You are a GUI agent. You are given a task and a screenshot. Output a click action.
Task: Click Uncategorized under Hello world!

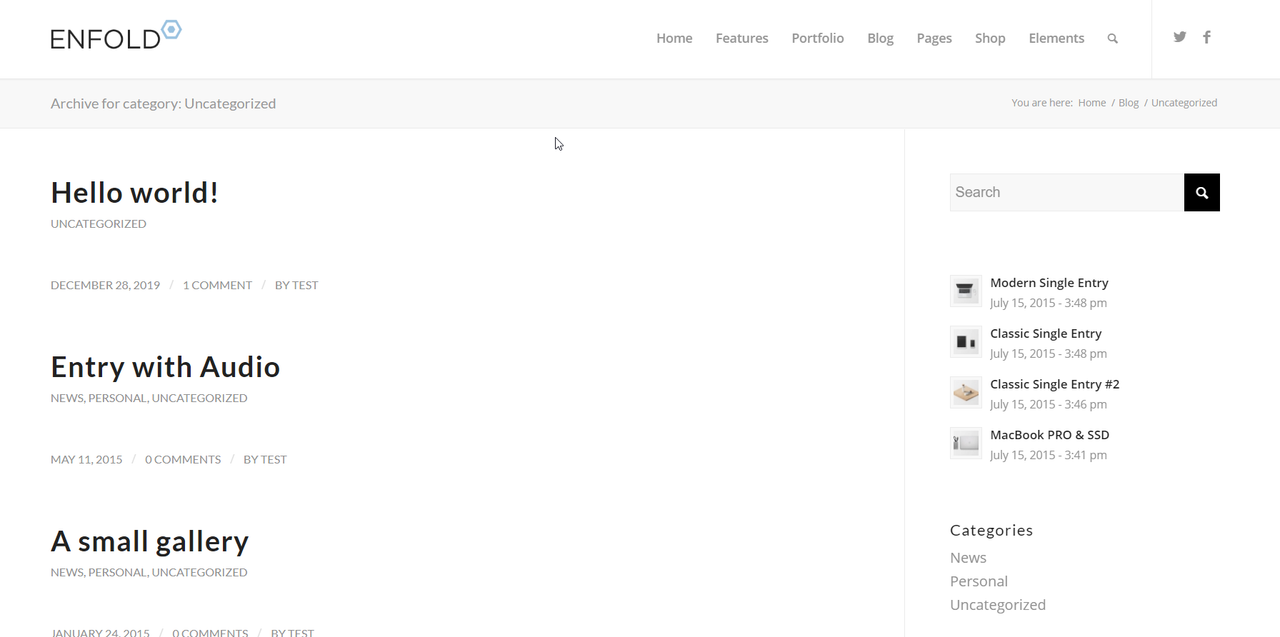[x=98, y=224]
